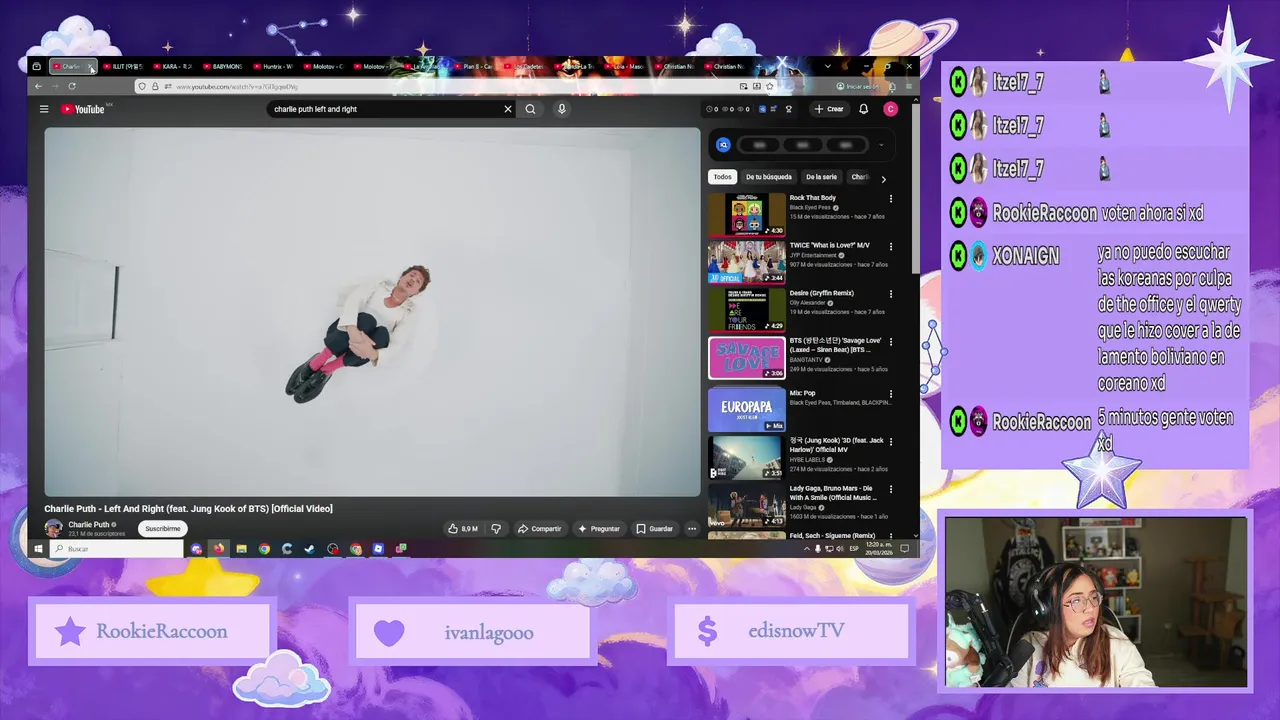
Task: Open the Desire (Gryffin Remix) thumbnail
Action: click(x=747, y=310)
